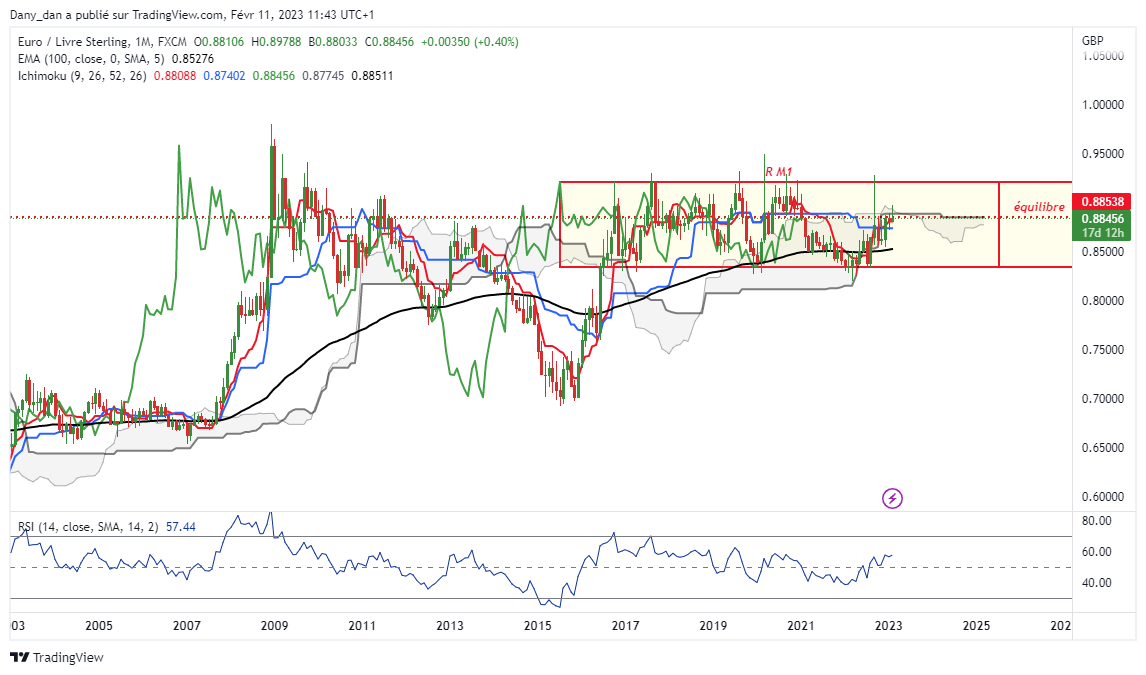1146x675 pixels.
Task: Click the 0.65000 price axis label
Action: (1102, 448)
